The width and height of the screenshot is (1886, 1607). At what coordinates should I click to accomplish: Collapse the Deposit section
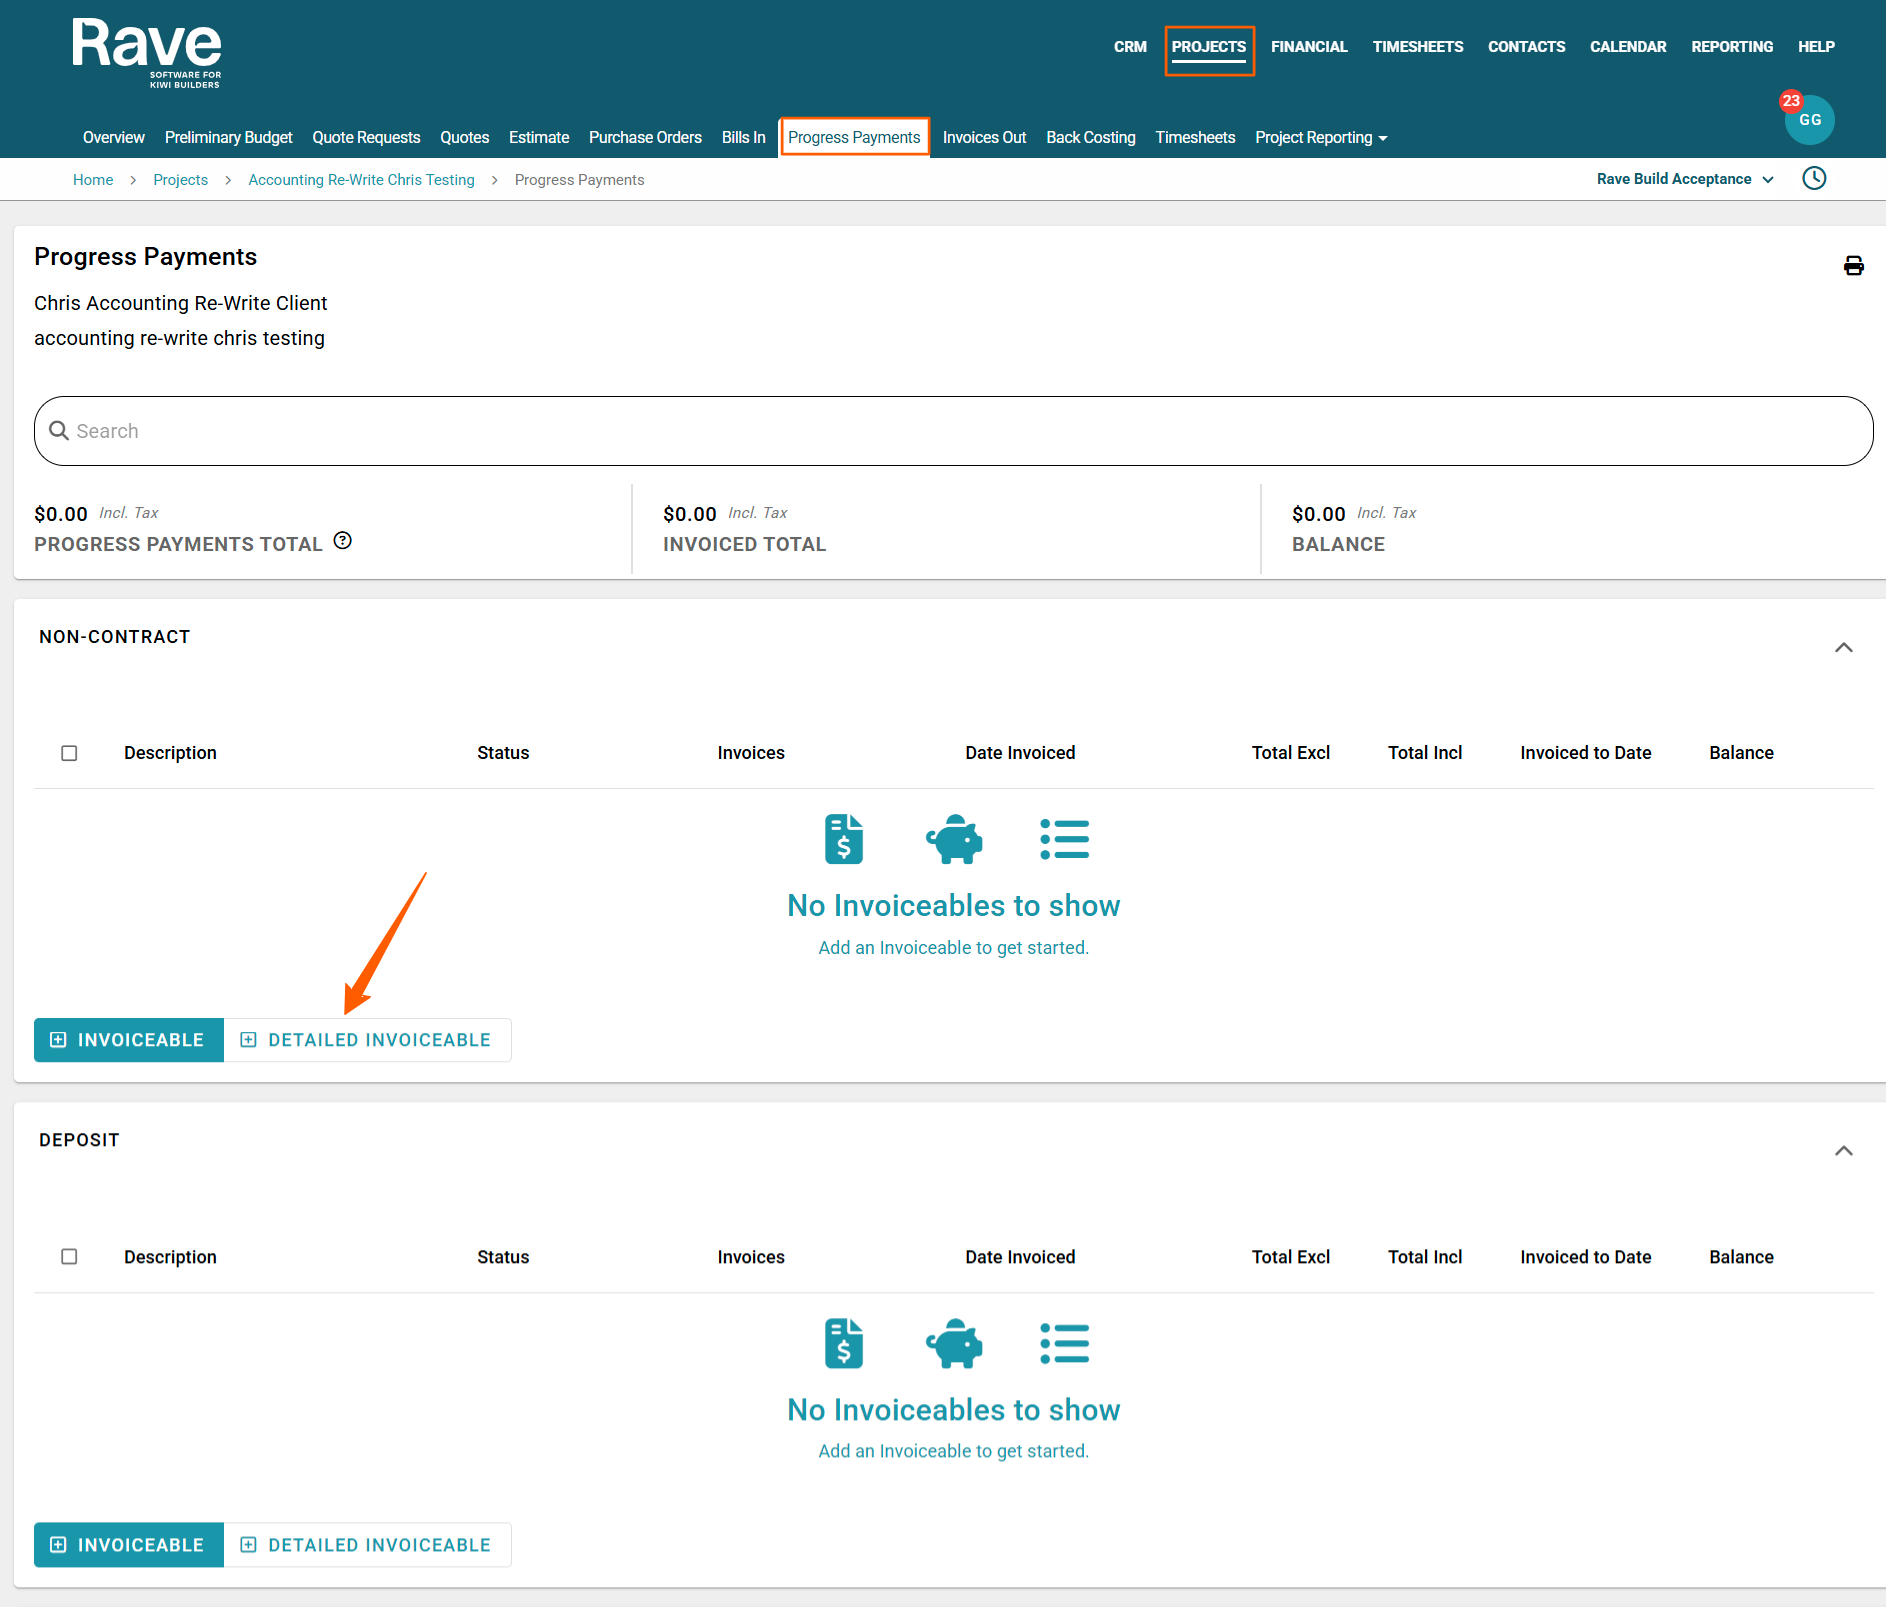1843,1151
